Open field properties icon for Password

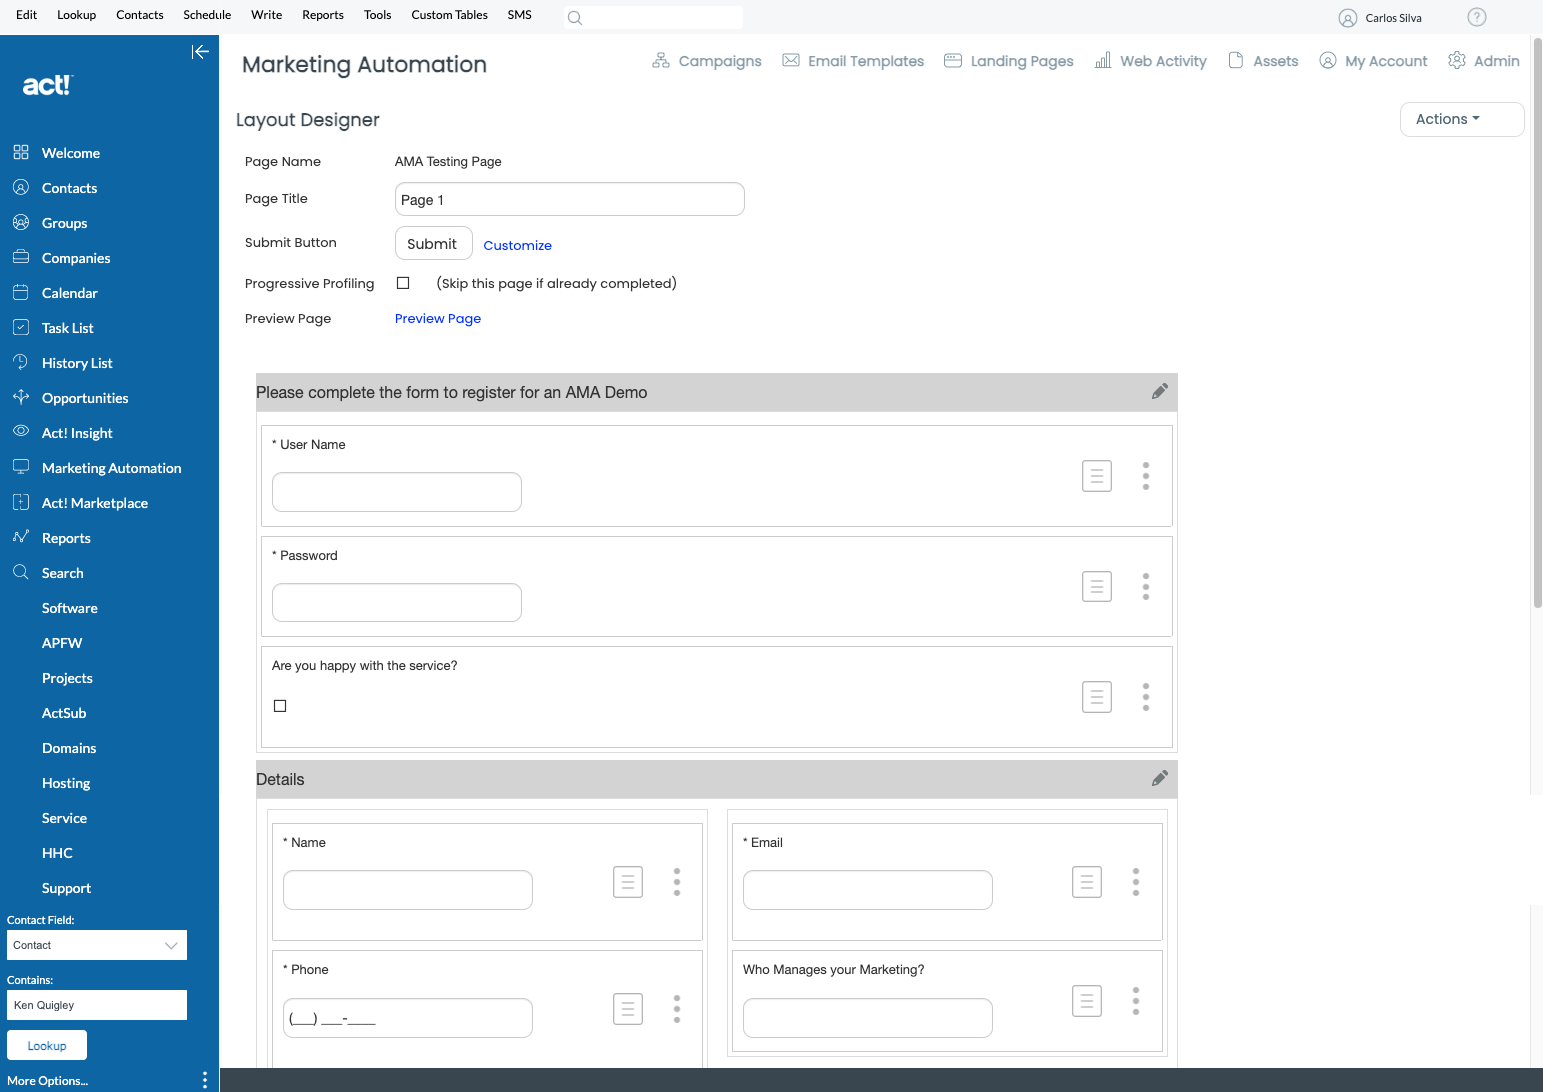click(x=1097, y=586)
